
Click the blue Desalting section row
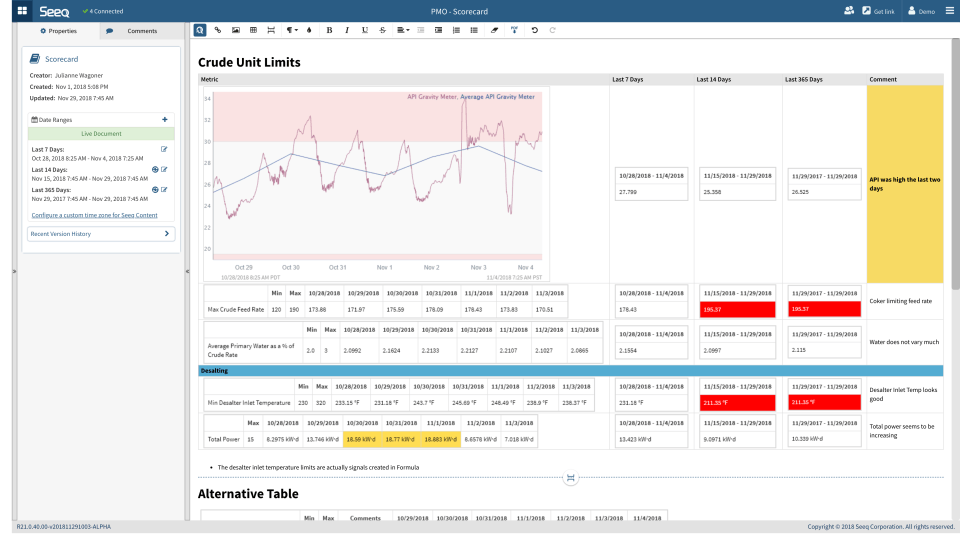571,371
